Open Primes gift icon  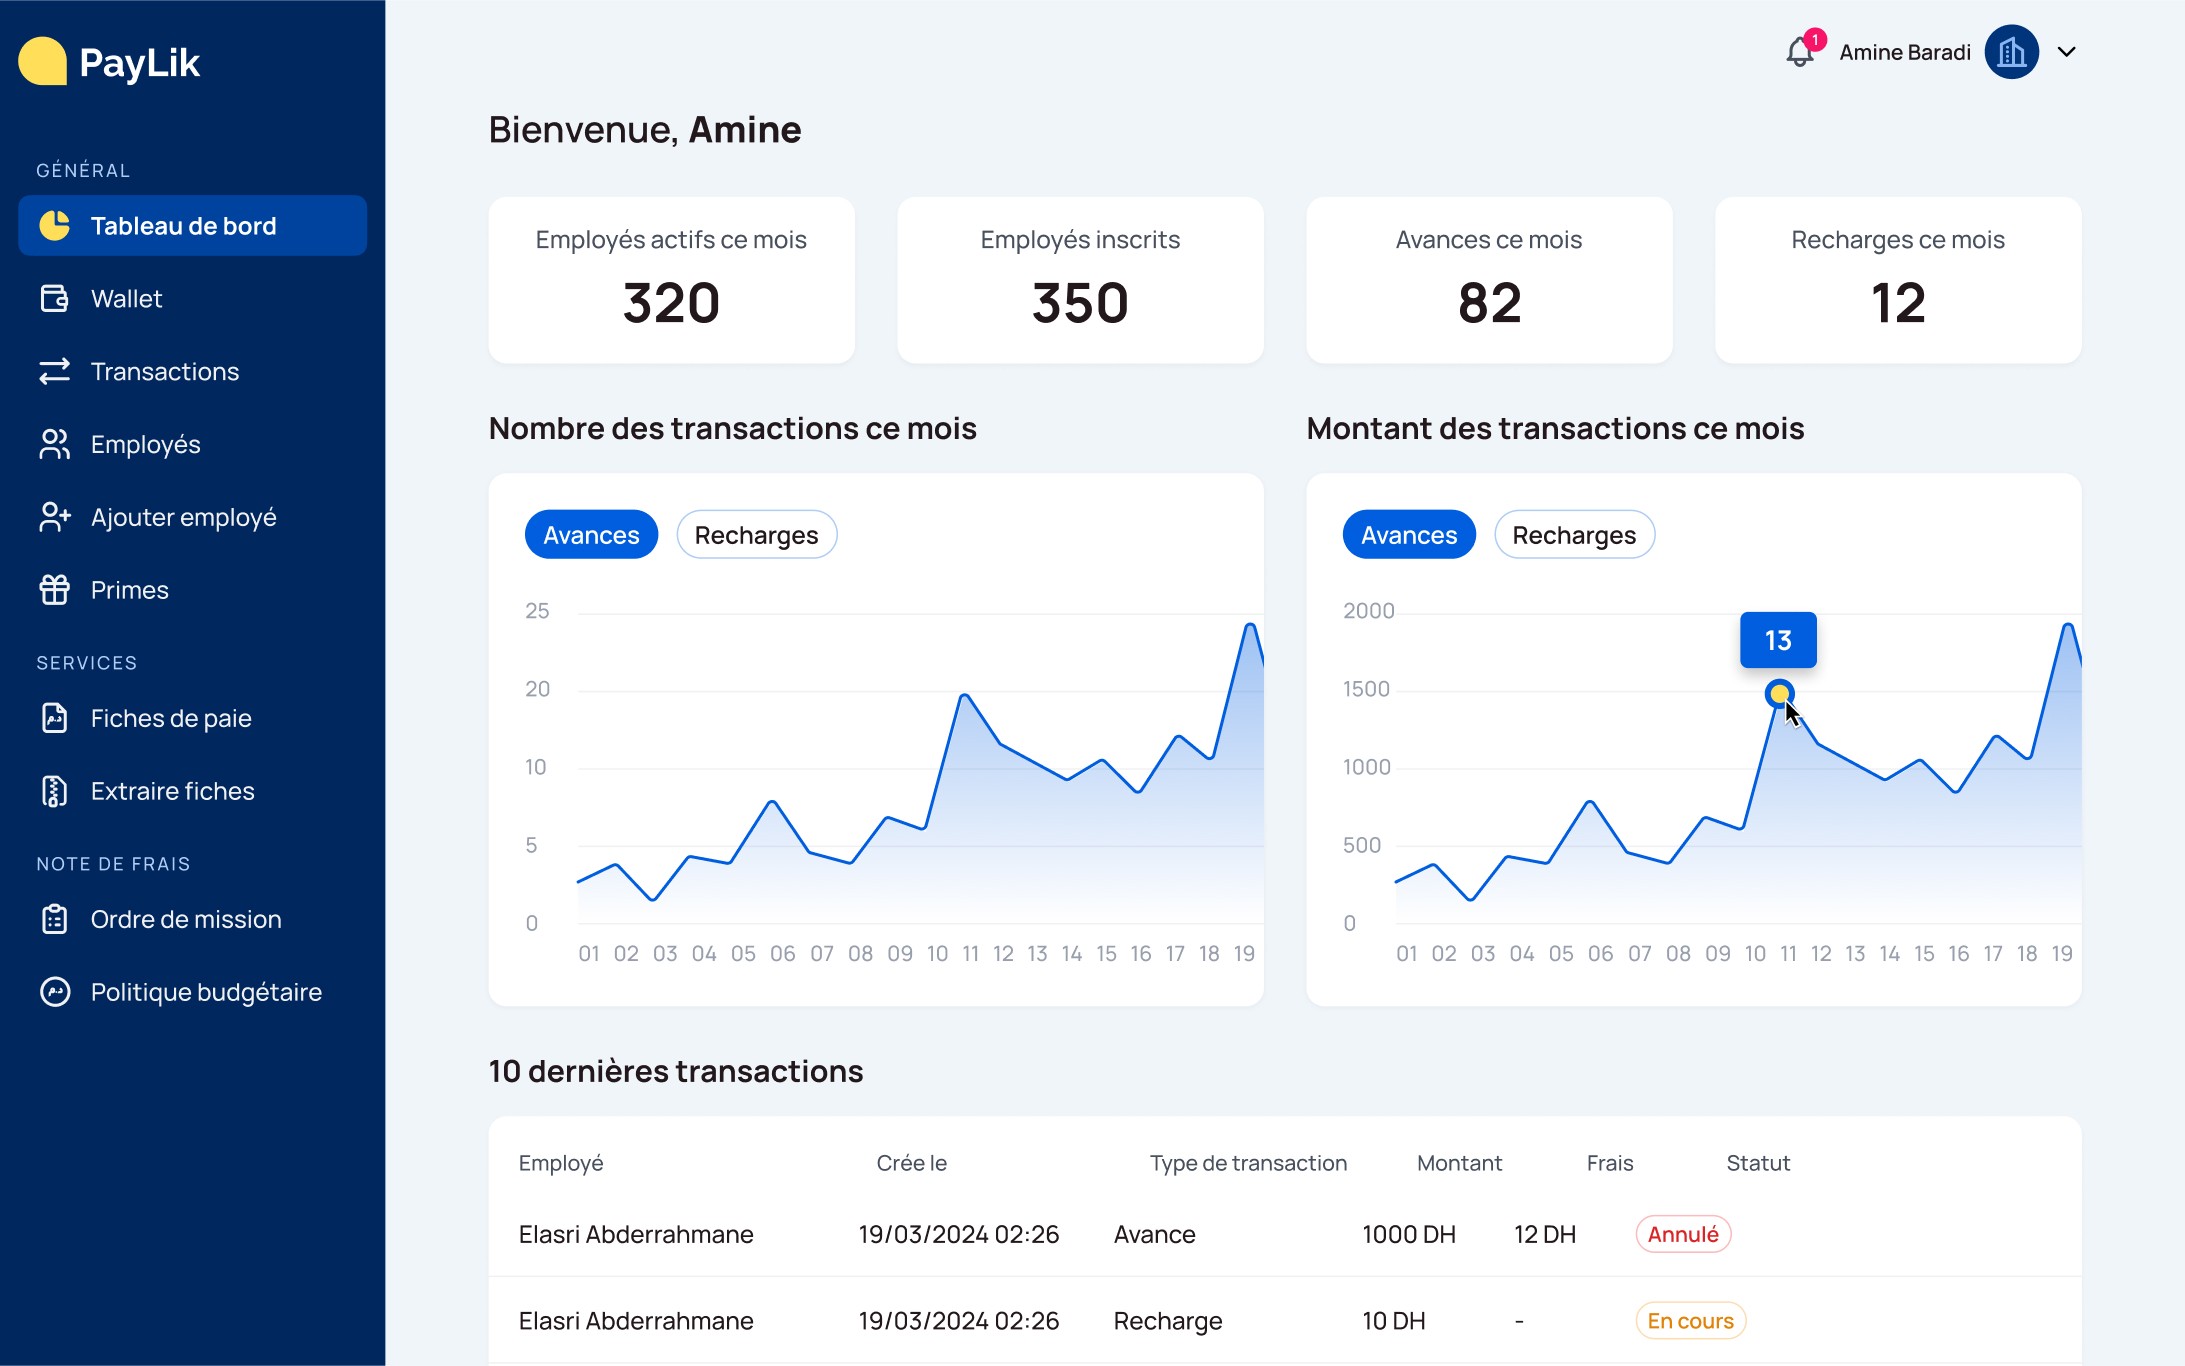click(55, 590)
